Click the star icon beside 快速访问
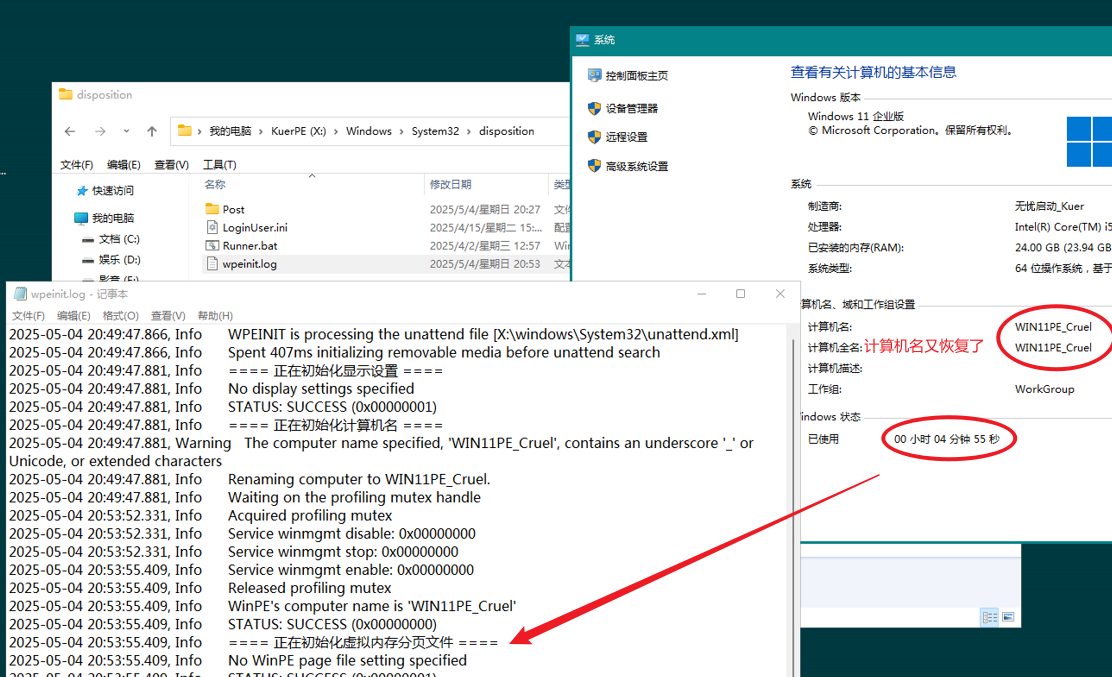Screen dimensions: 1112x677 (x=82, y=191)
